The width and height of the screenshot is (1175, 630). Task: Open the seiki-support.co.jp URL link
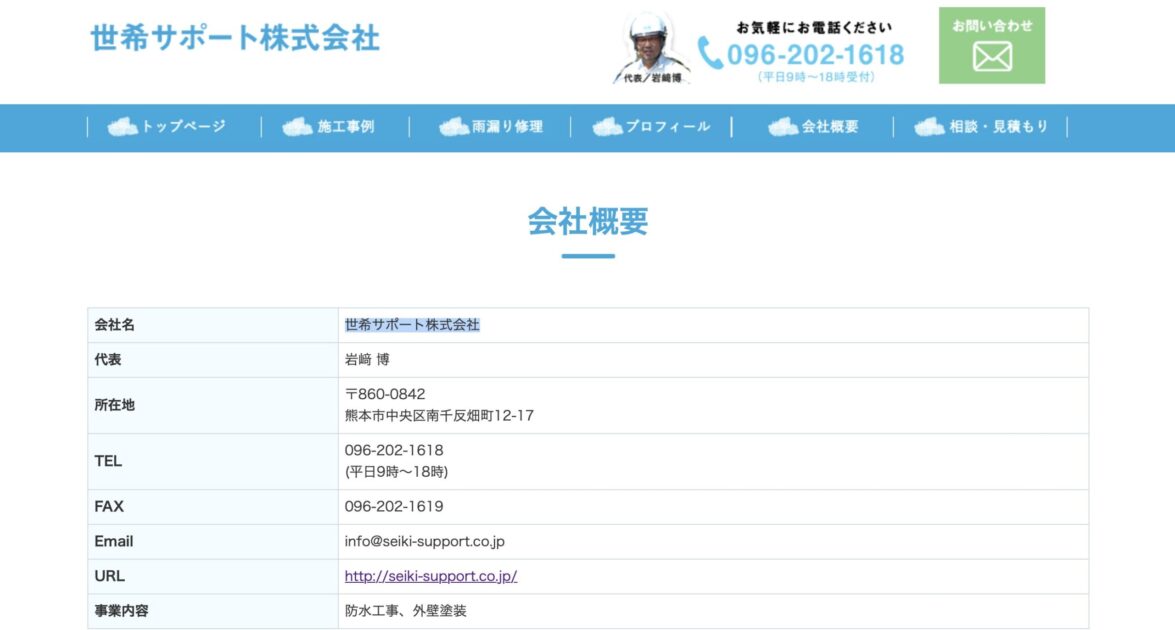click(430, 576)
